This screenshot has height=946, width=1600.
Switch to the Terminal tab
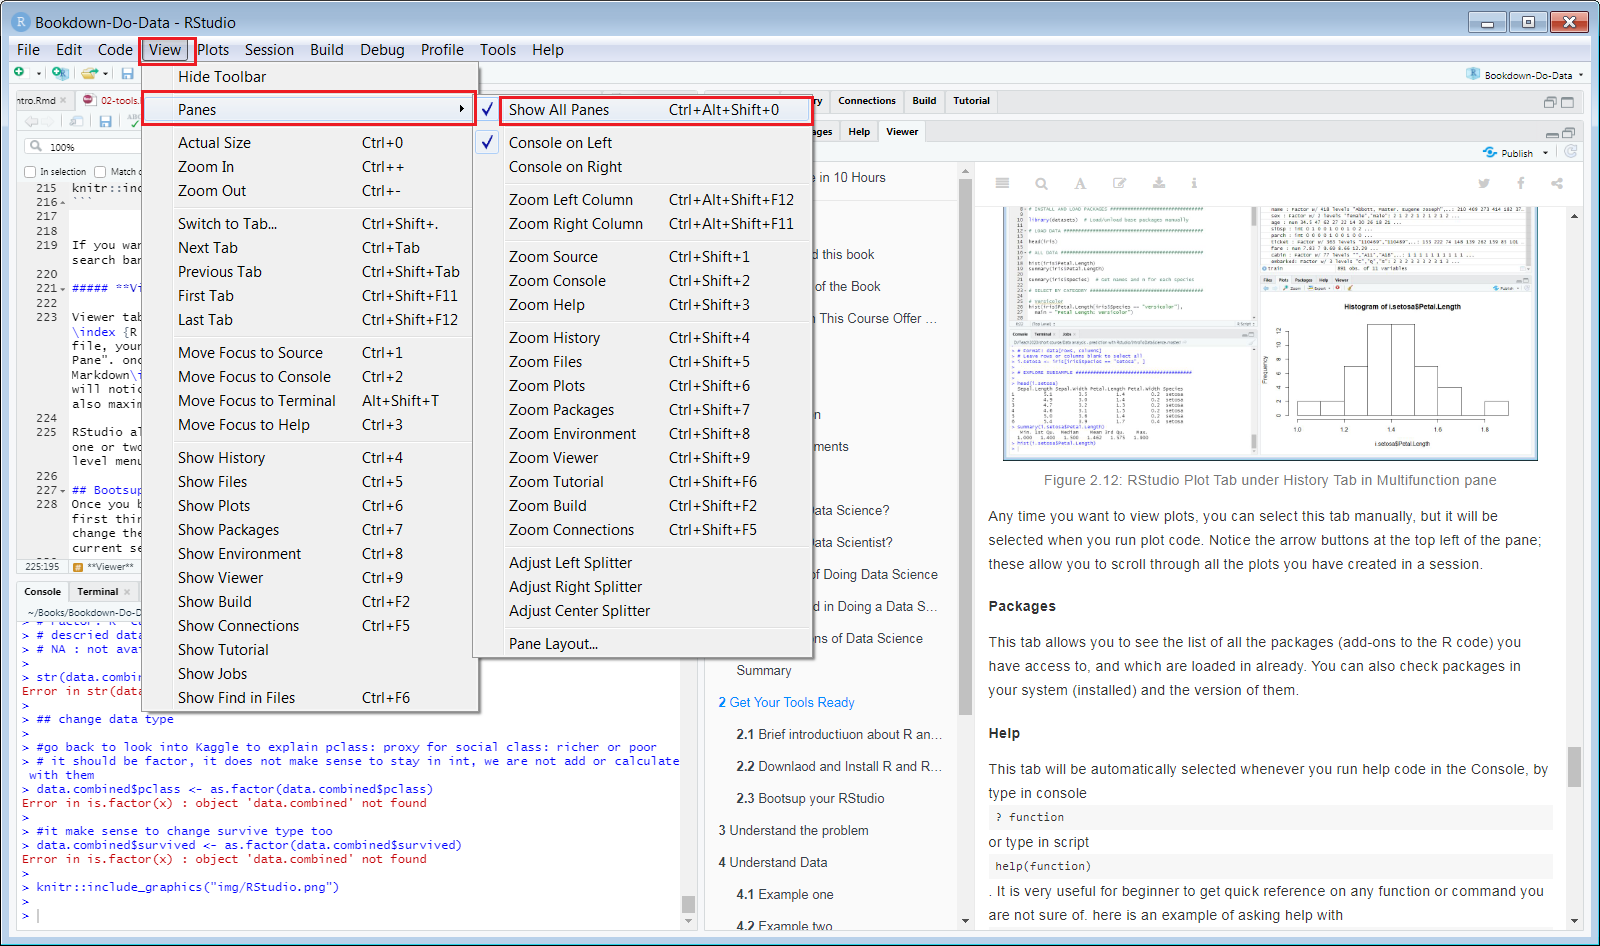pos(98,592)
